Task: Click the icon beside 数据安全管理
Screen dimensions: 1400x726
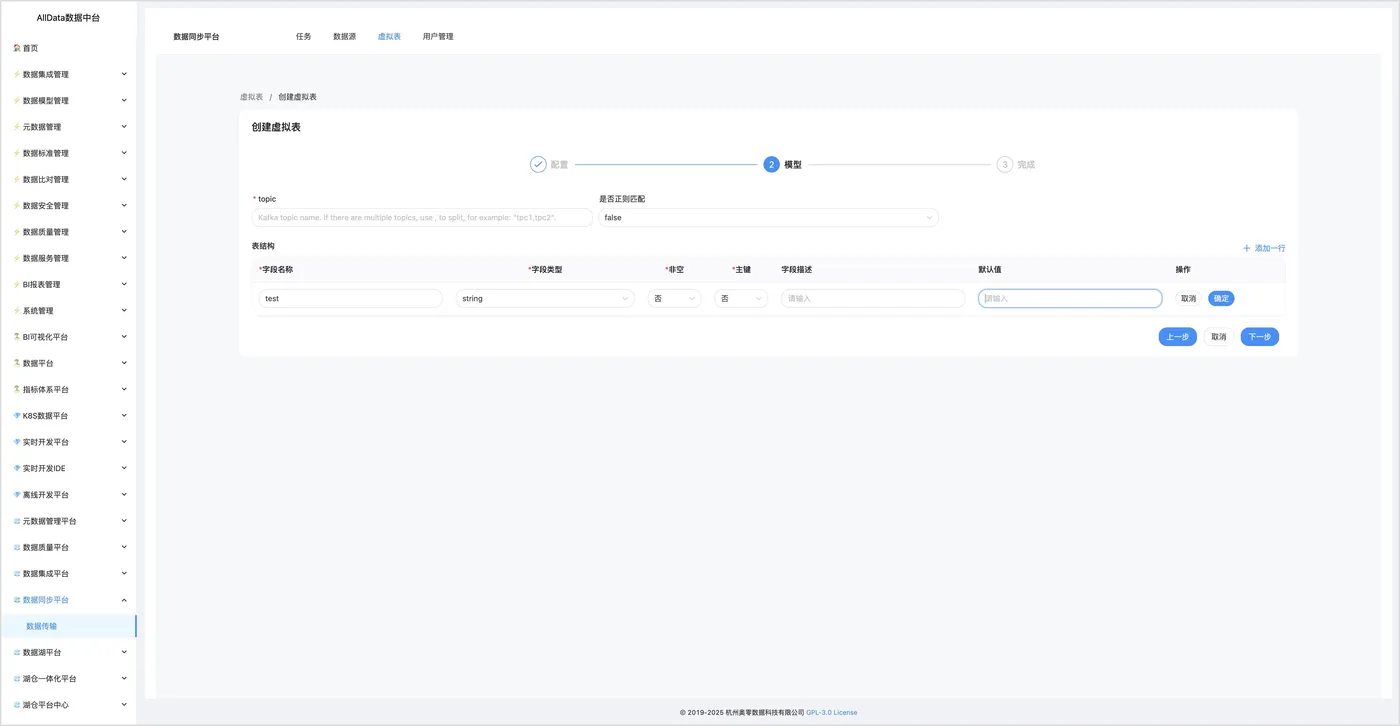Action: point(17,206)
